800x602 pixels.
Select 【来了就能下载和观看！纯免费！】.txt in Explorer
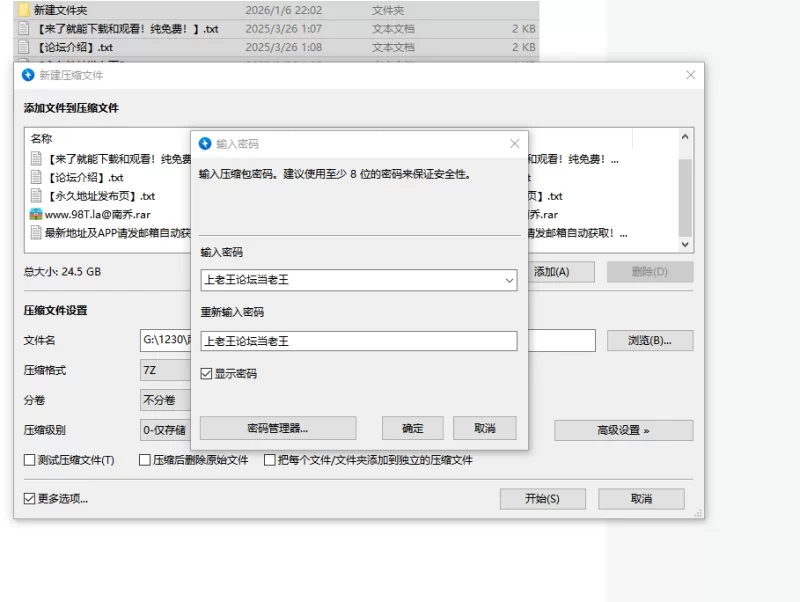pyautogui.click(x=276, y=29)
